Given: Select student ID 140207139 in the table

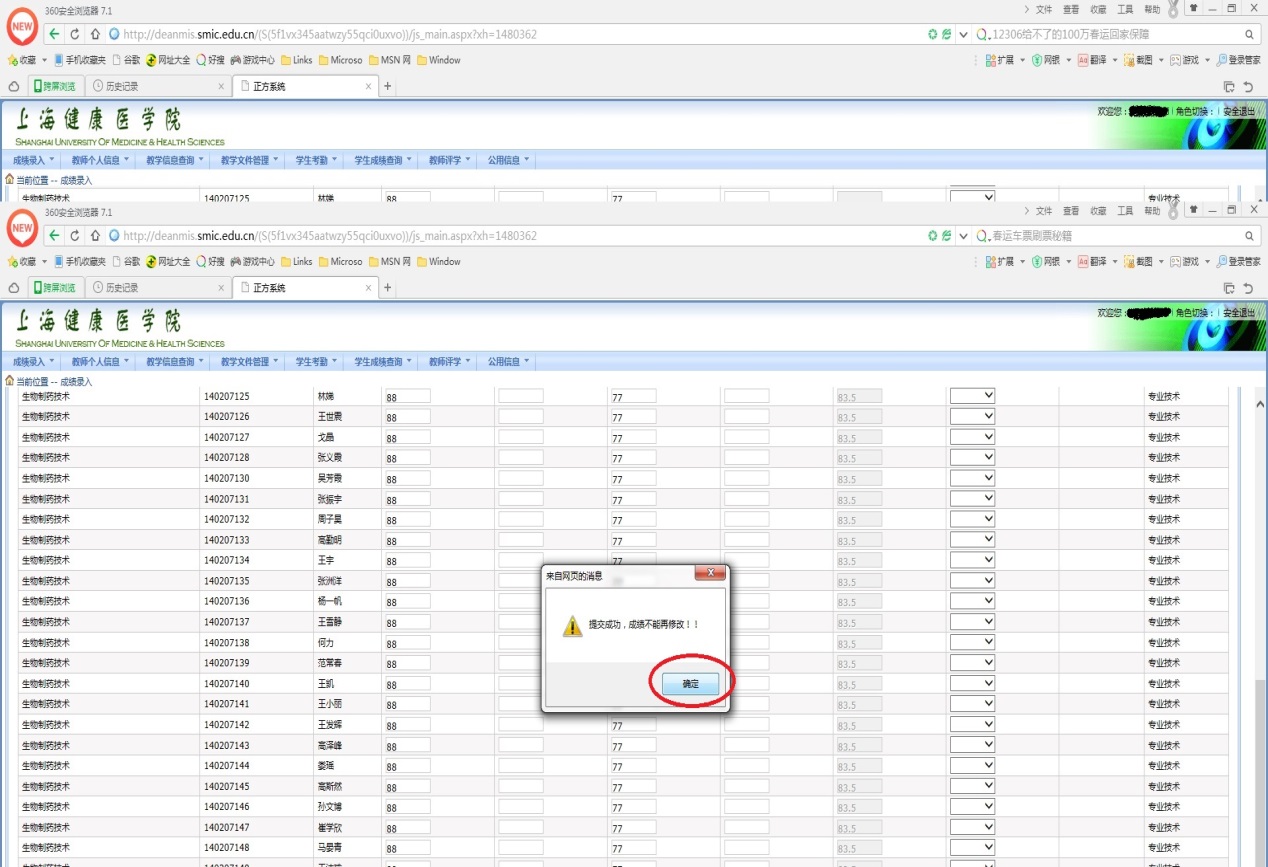Looking at the screenshot, I should pyautogui.click(x=227, y=663).
